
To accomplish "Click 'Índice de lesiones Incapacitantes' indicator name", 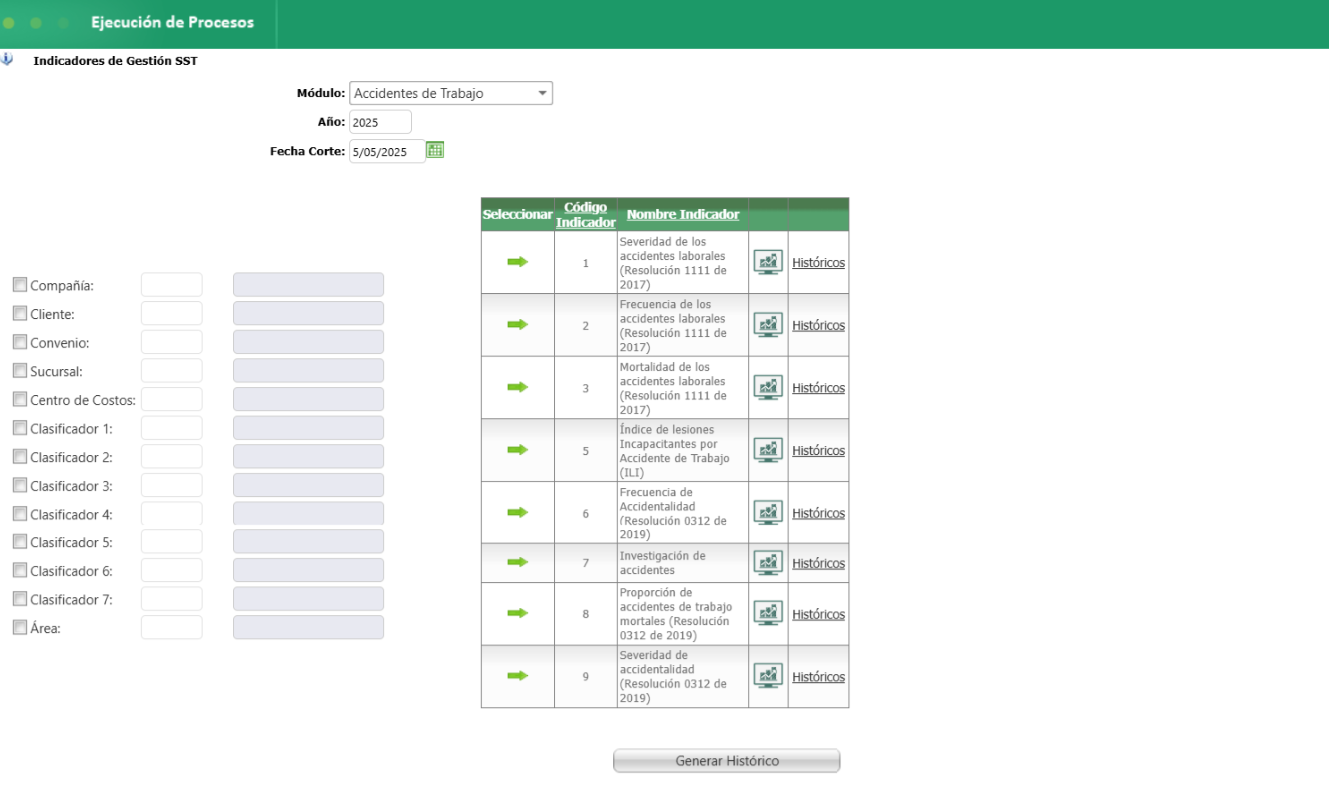I will (674, 451).
